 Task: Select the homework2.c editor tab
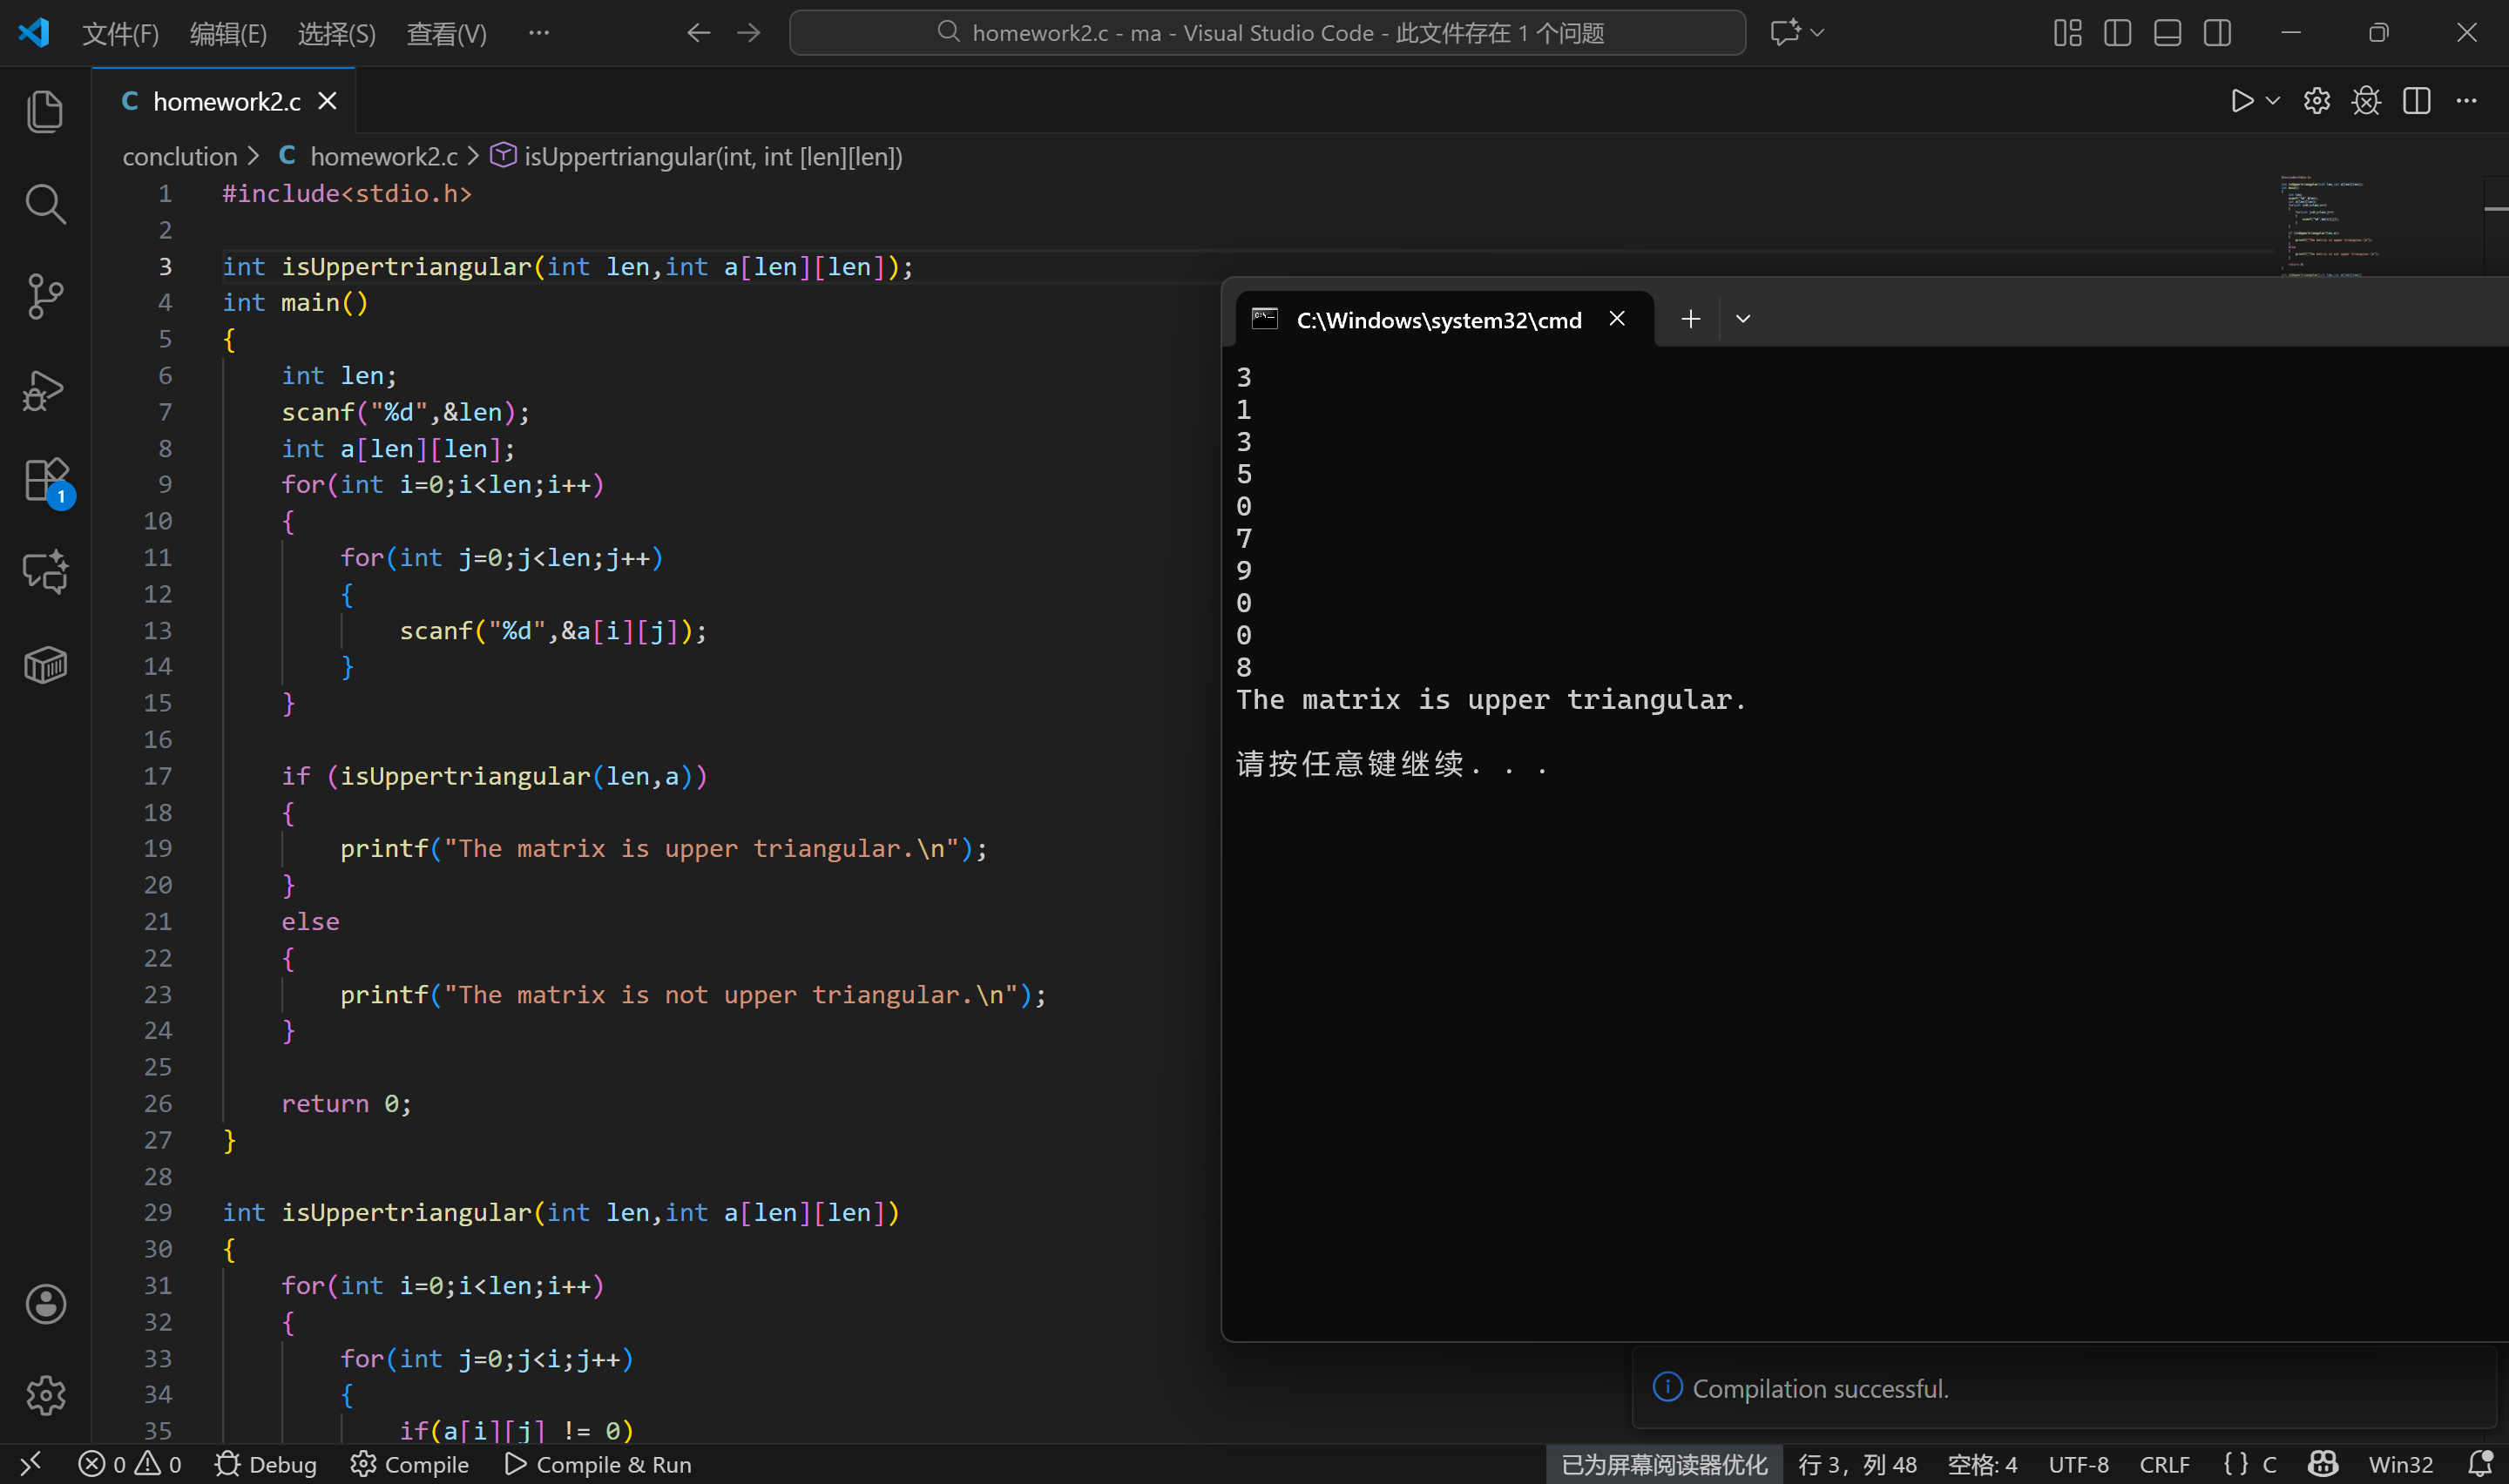coord(226,101)
